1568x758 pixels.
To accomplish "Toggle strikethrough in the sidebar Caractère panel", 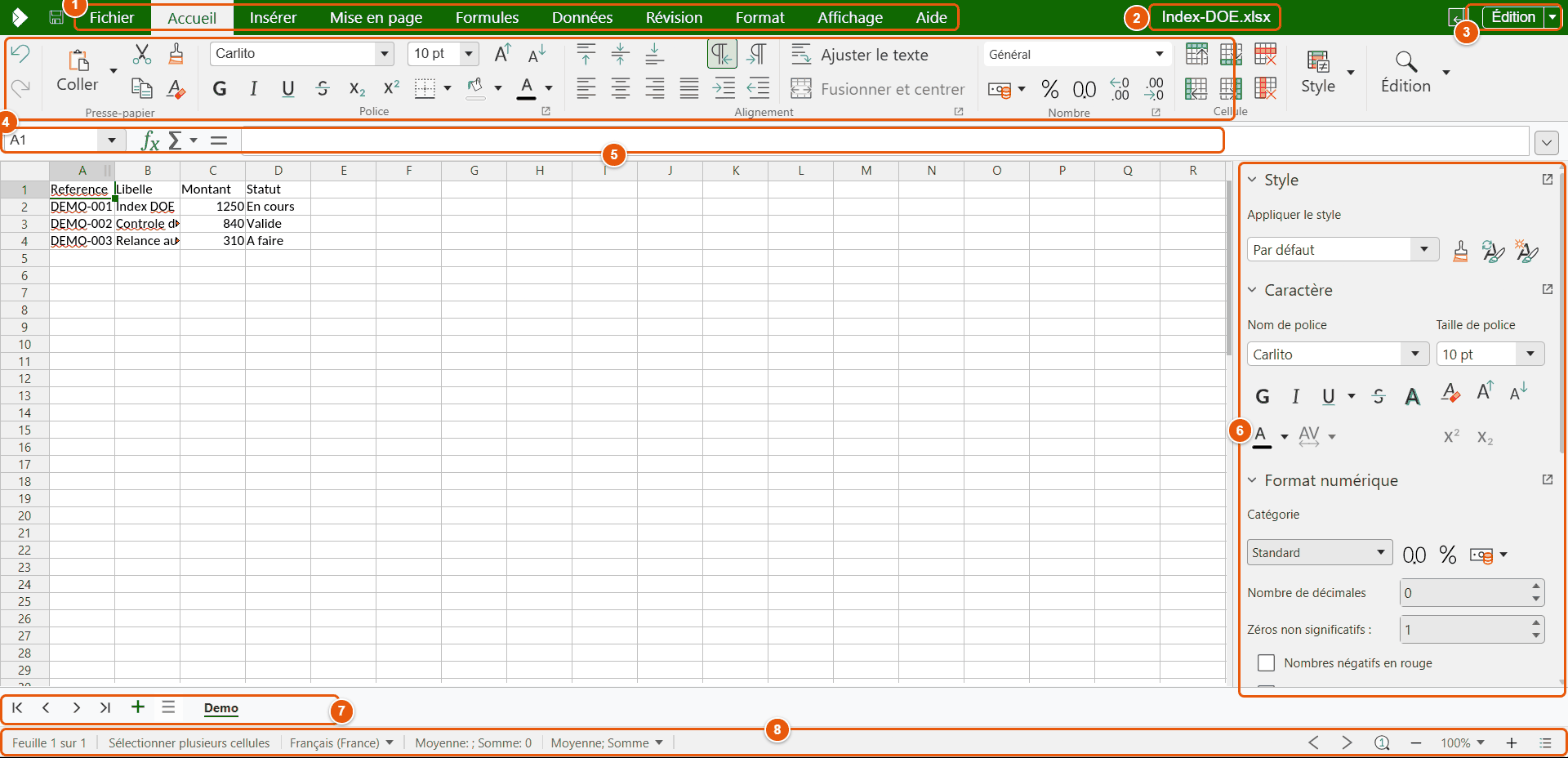I will click(1378, 396).
